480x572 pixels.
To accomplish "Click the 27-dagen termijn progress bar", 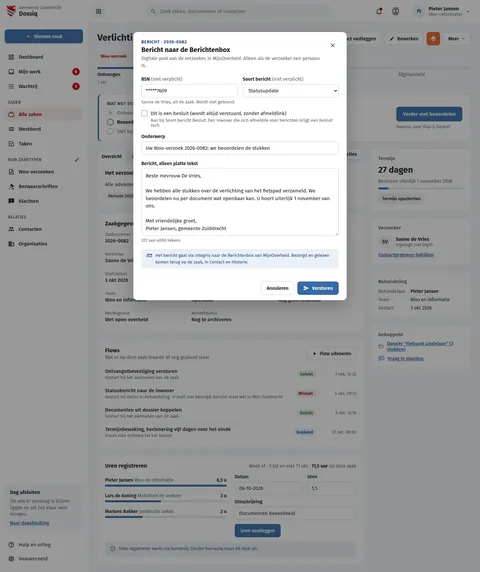I will click(x=421, y=189).
